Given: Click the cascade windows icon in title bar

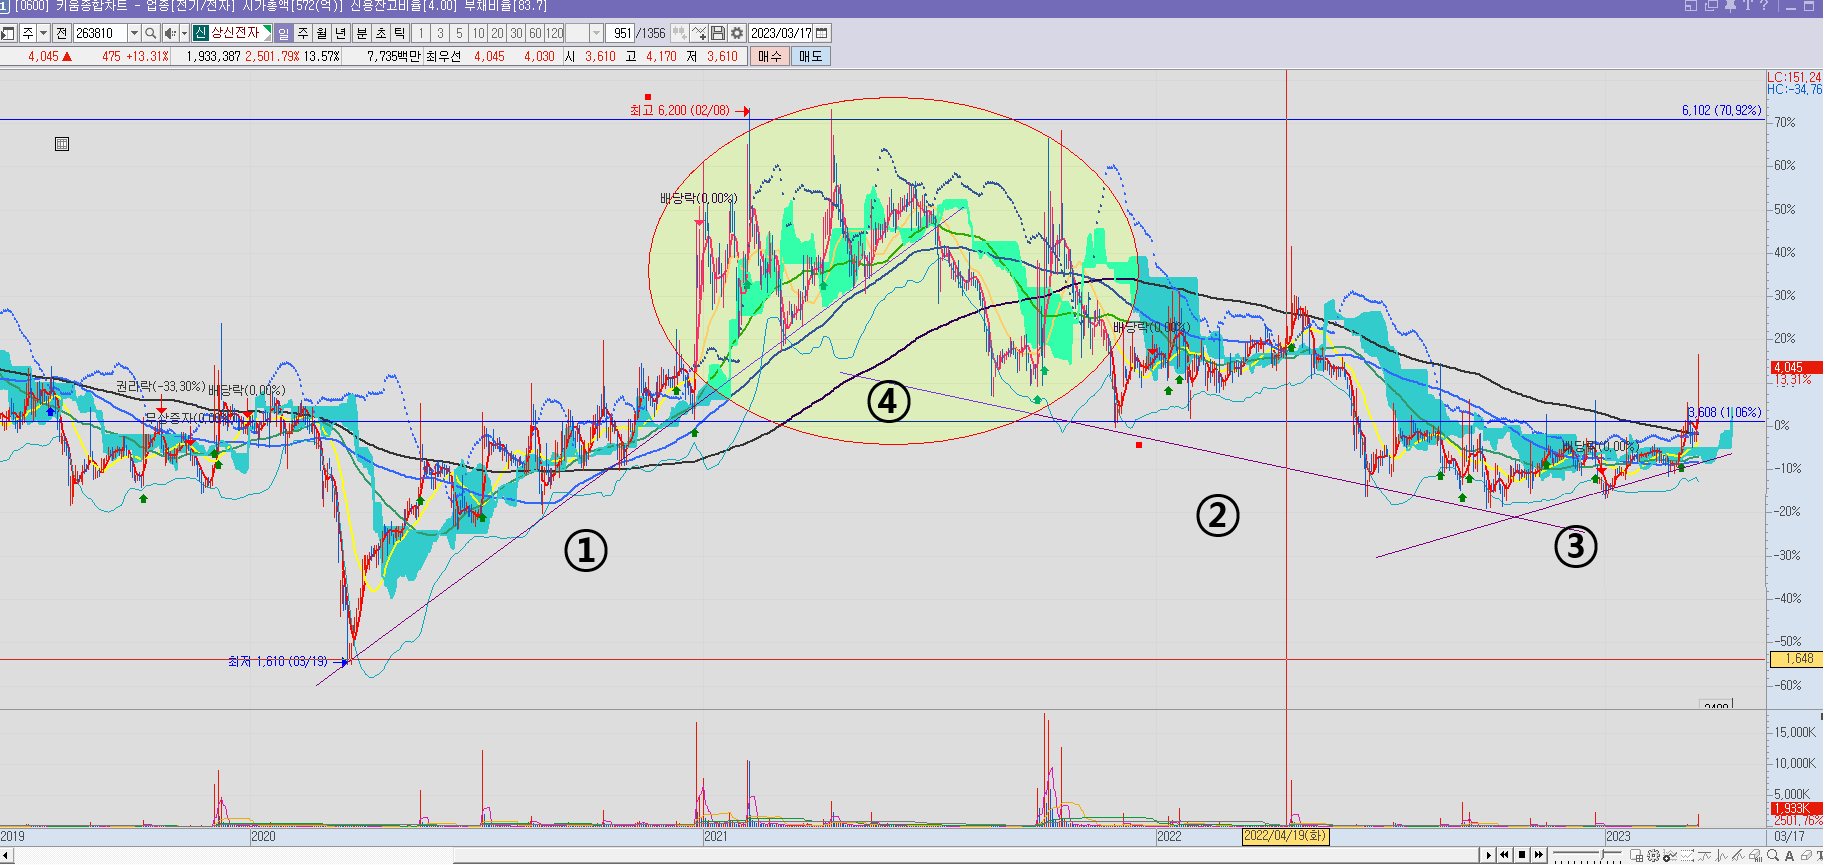Looking at the screenshot, I should [x=1711, y=6].
